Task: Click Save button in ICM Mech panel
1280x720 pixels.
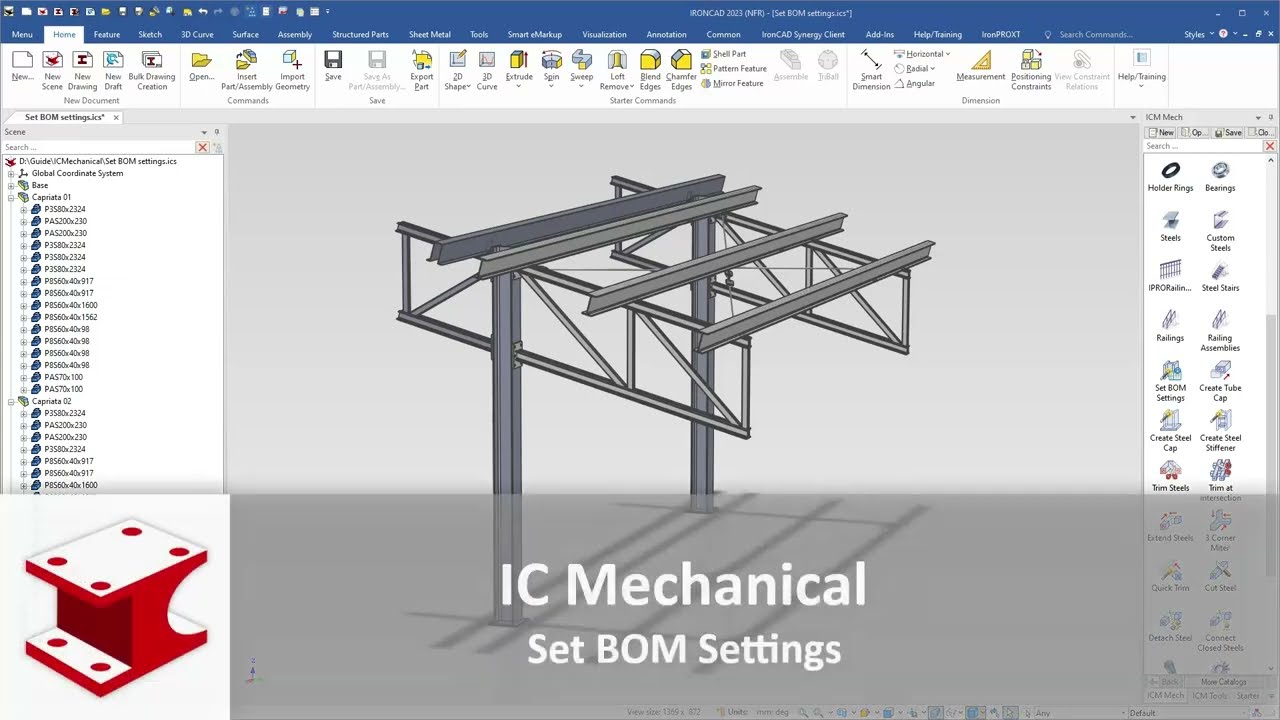Action: coord(1229,132)
